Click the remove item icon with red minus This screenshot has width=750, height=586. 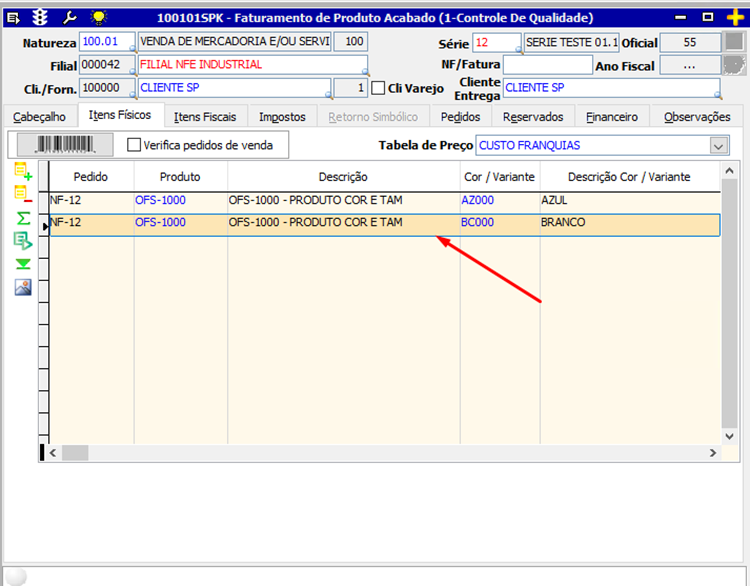pos(23,194)
